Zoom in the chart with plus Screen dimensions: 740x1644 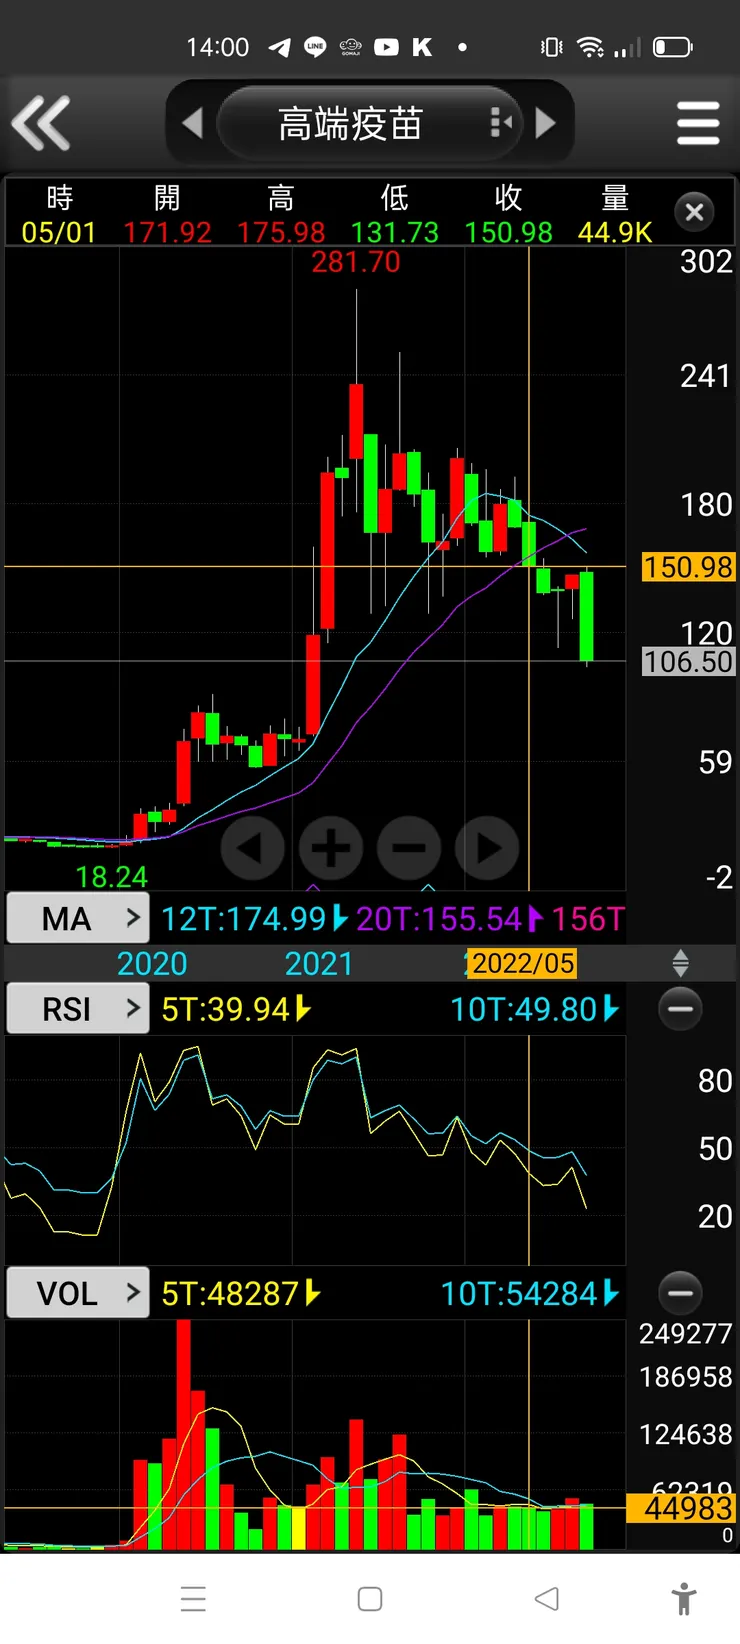(x=331, y=848)
